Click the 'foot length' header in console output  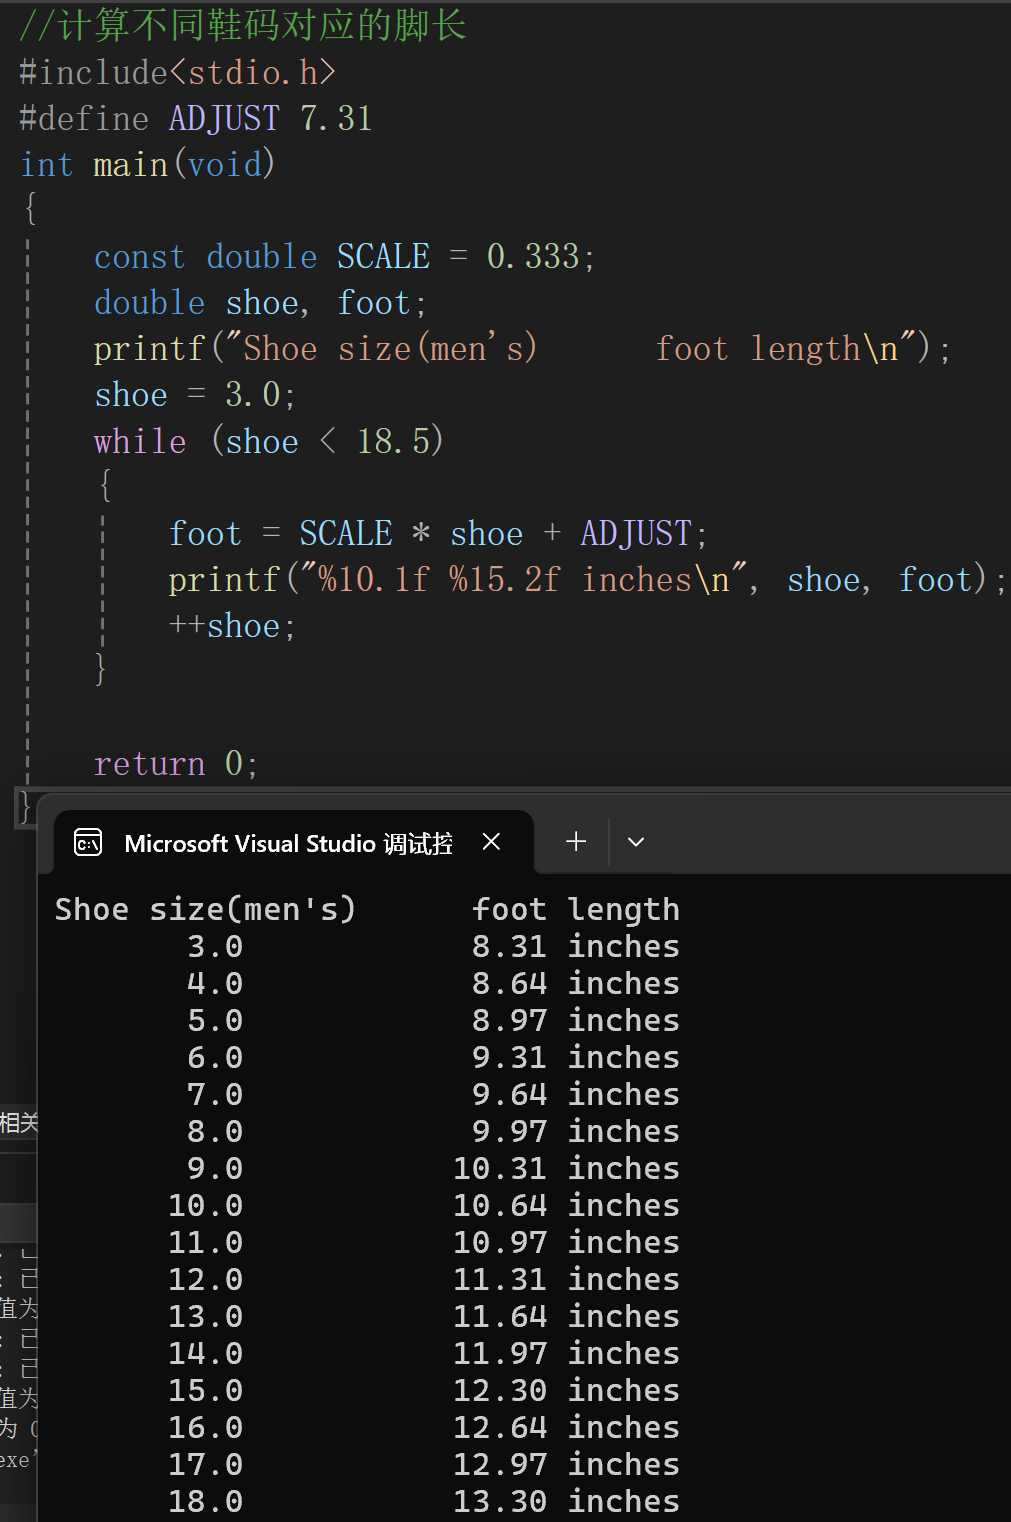pyautogui.click(x=575, y=909)
